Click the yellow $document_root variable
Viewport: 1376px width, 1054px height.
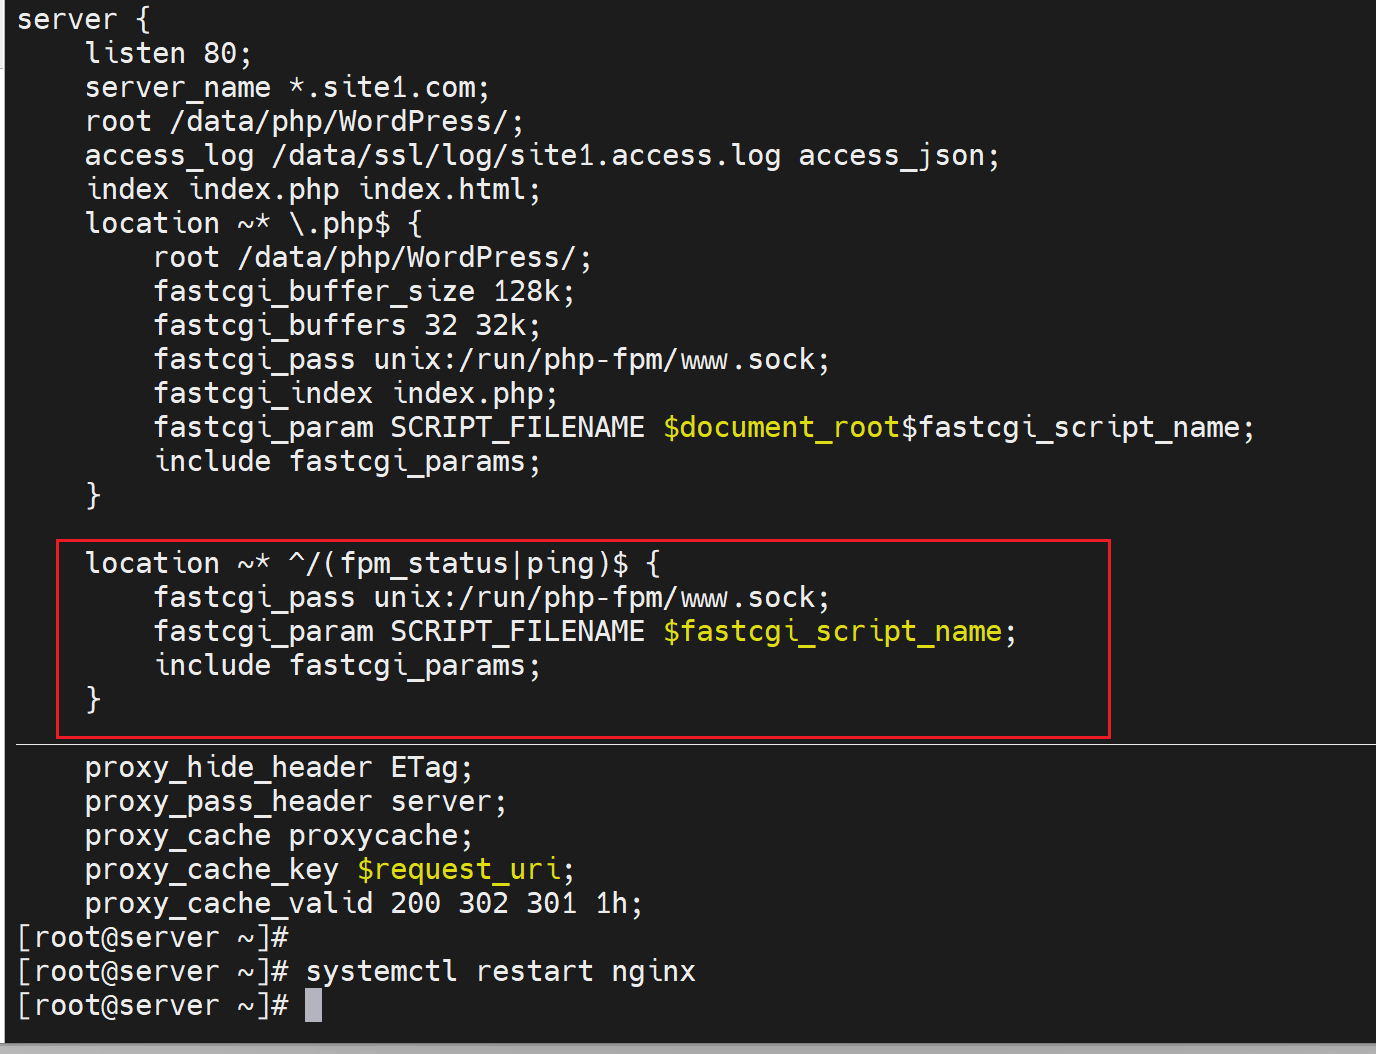(781, 427)
